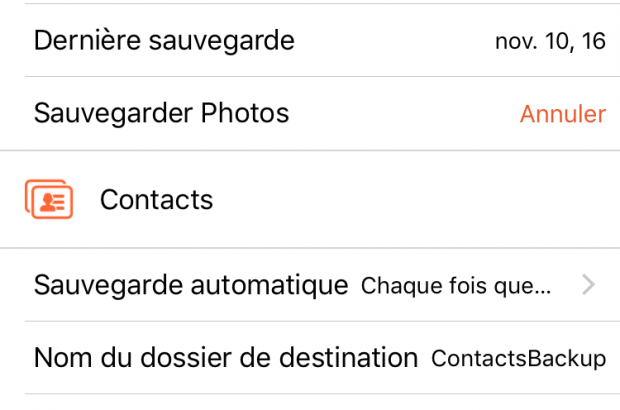Stop Sauvegarder Photos by tapping Annuler

coord(562,114)
